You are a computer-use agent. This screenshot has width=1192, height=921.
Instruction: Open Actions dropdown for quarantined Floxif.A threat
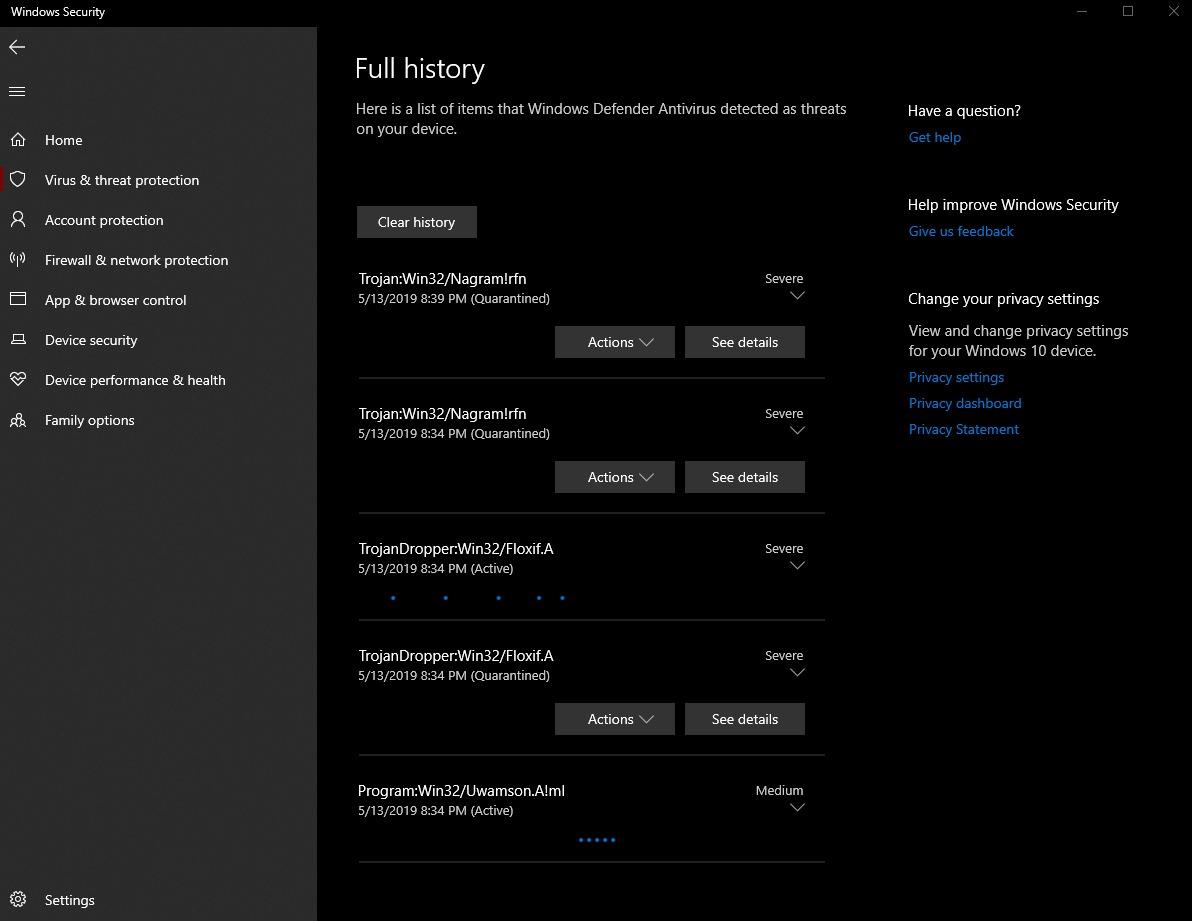point(614,719)
